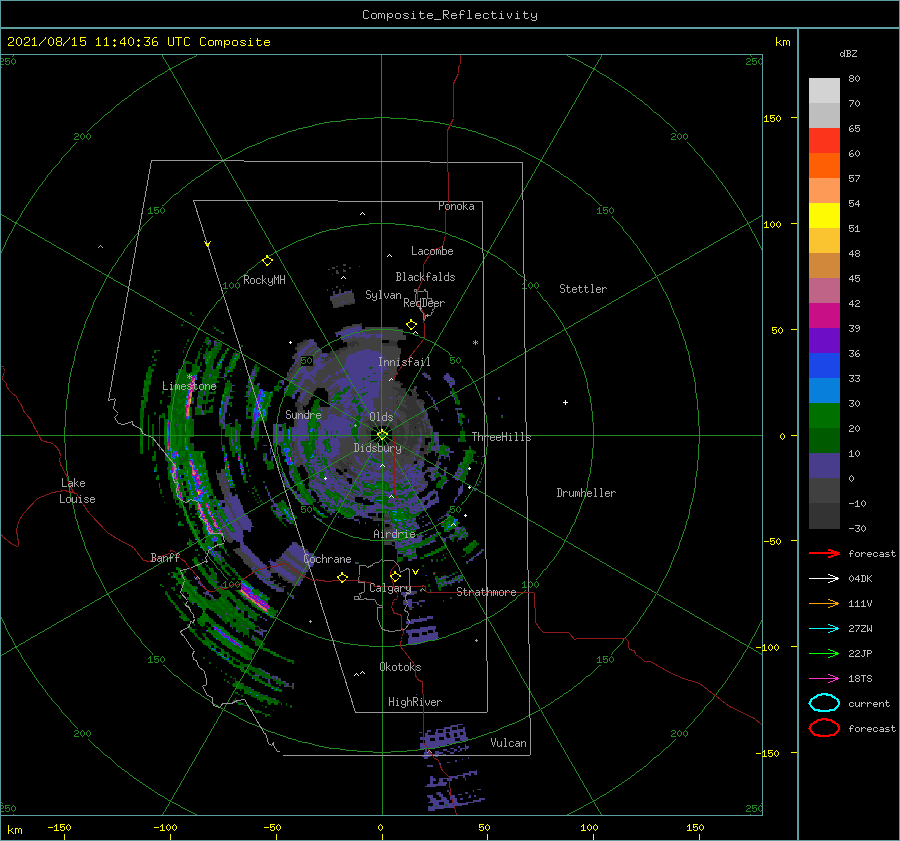Click the Olds label
The width and height of the screenshot is (900, 841).
click(381, 417)
